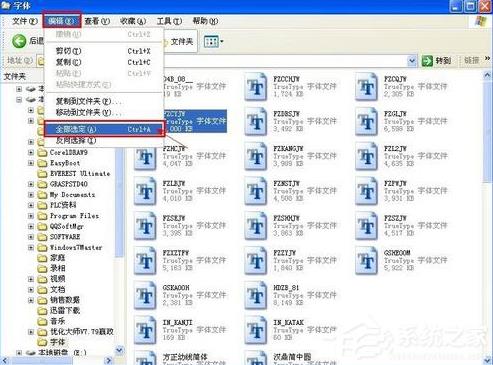Select the FZL2JW font file icon

click(x=366, y=157)
